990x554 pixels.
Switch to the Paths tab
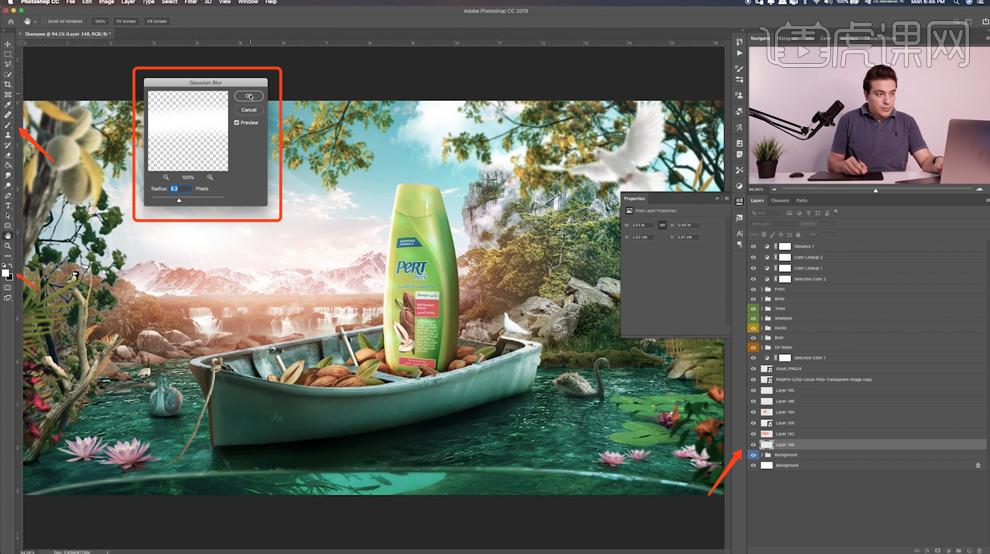(802, 200)
